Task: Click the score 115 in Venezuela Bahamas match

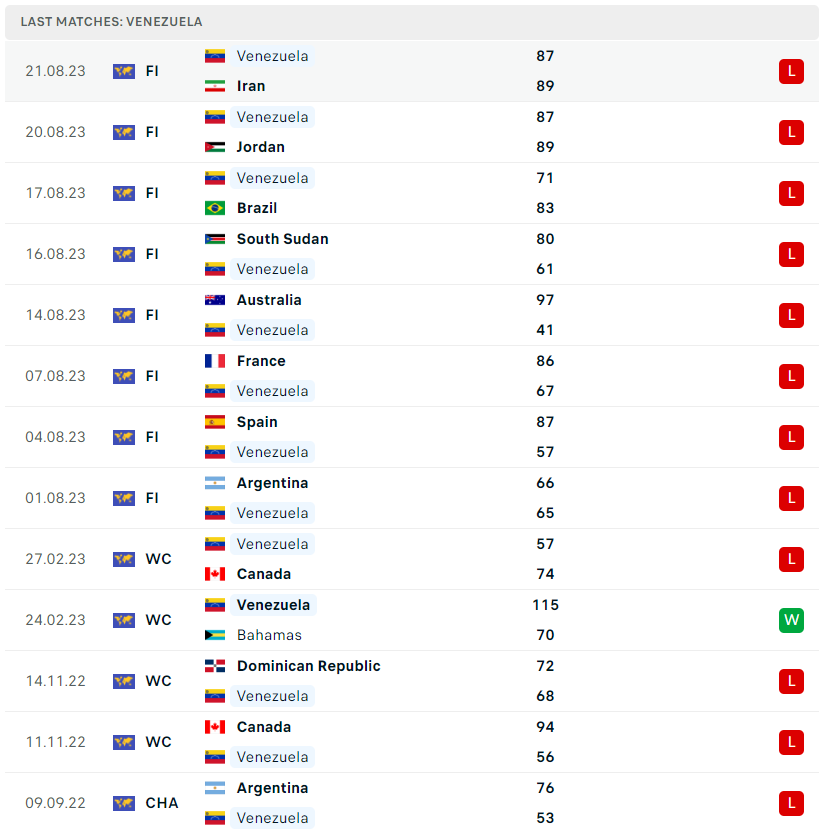Action: point(545,605)
